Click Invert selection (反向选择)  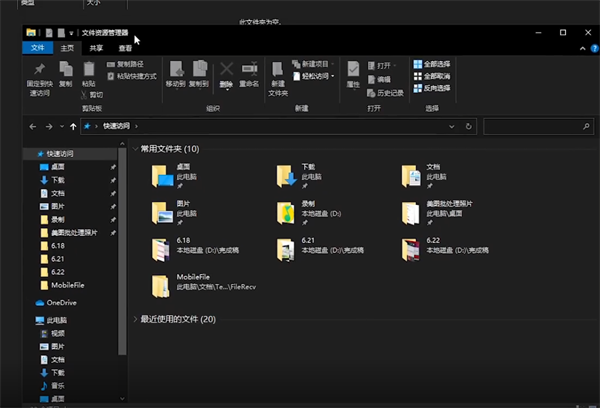[432, 88]
